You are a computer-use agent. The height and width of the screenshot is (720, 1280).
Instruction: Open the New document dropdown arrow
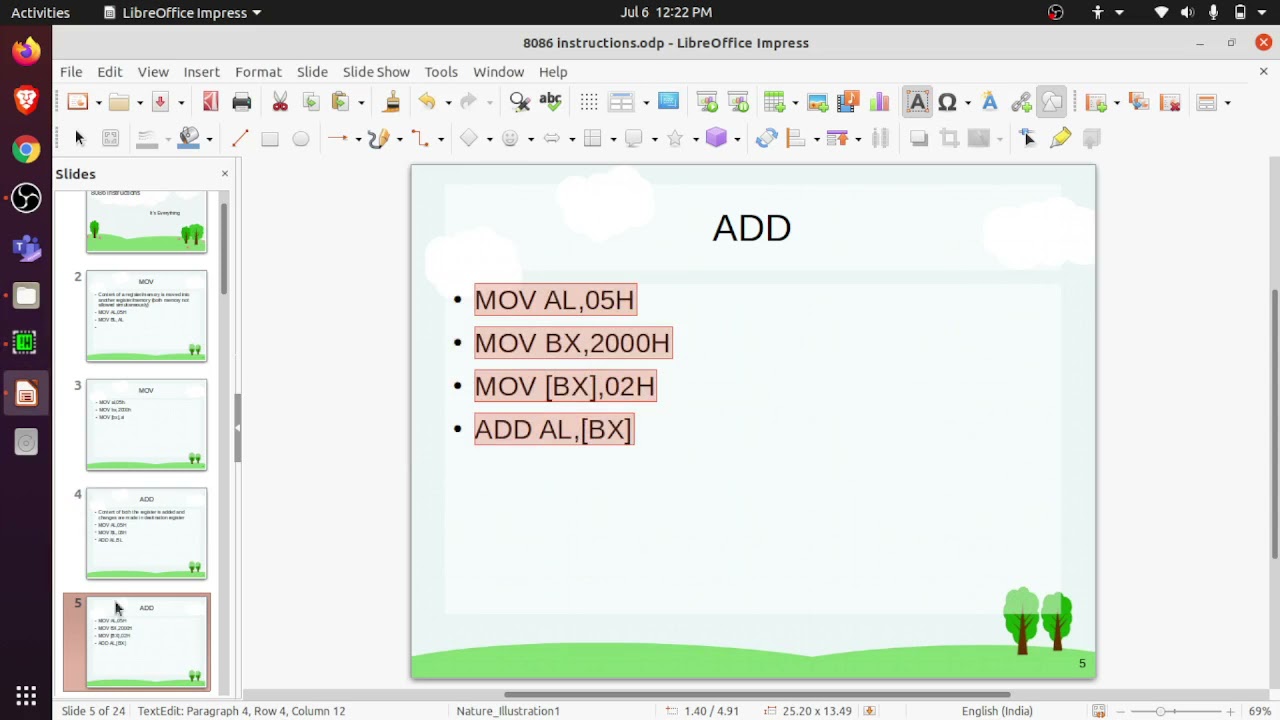click(99, 102)
